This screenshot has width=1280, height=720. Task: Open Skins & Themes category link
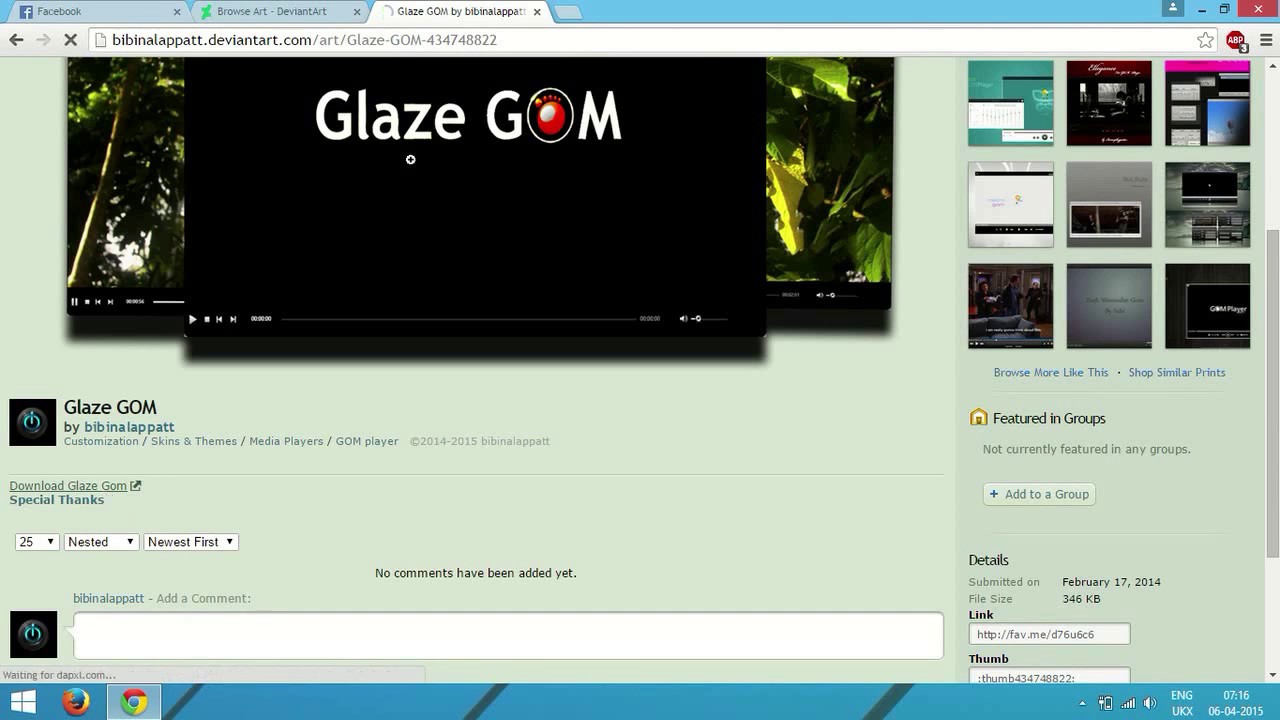coord(194,441)
